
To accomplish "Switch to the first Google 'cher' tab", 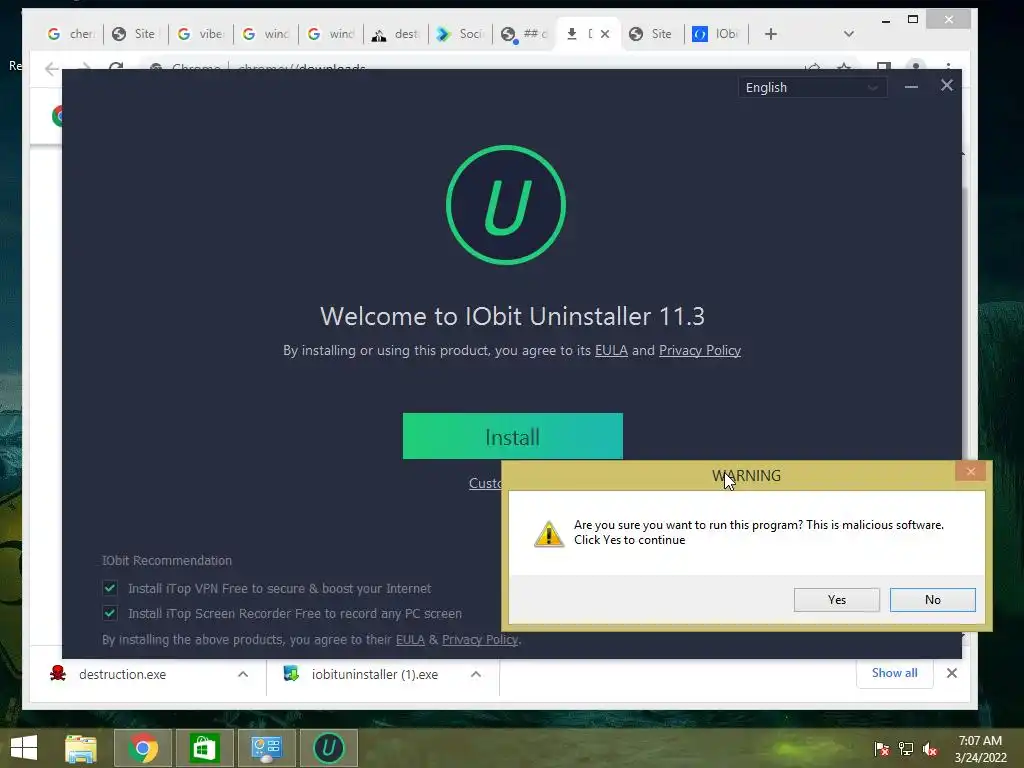I will 71,34.
